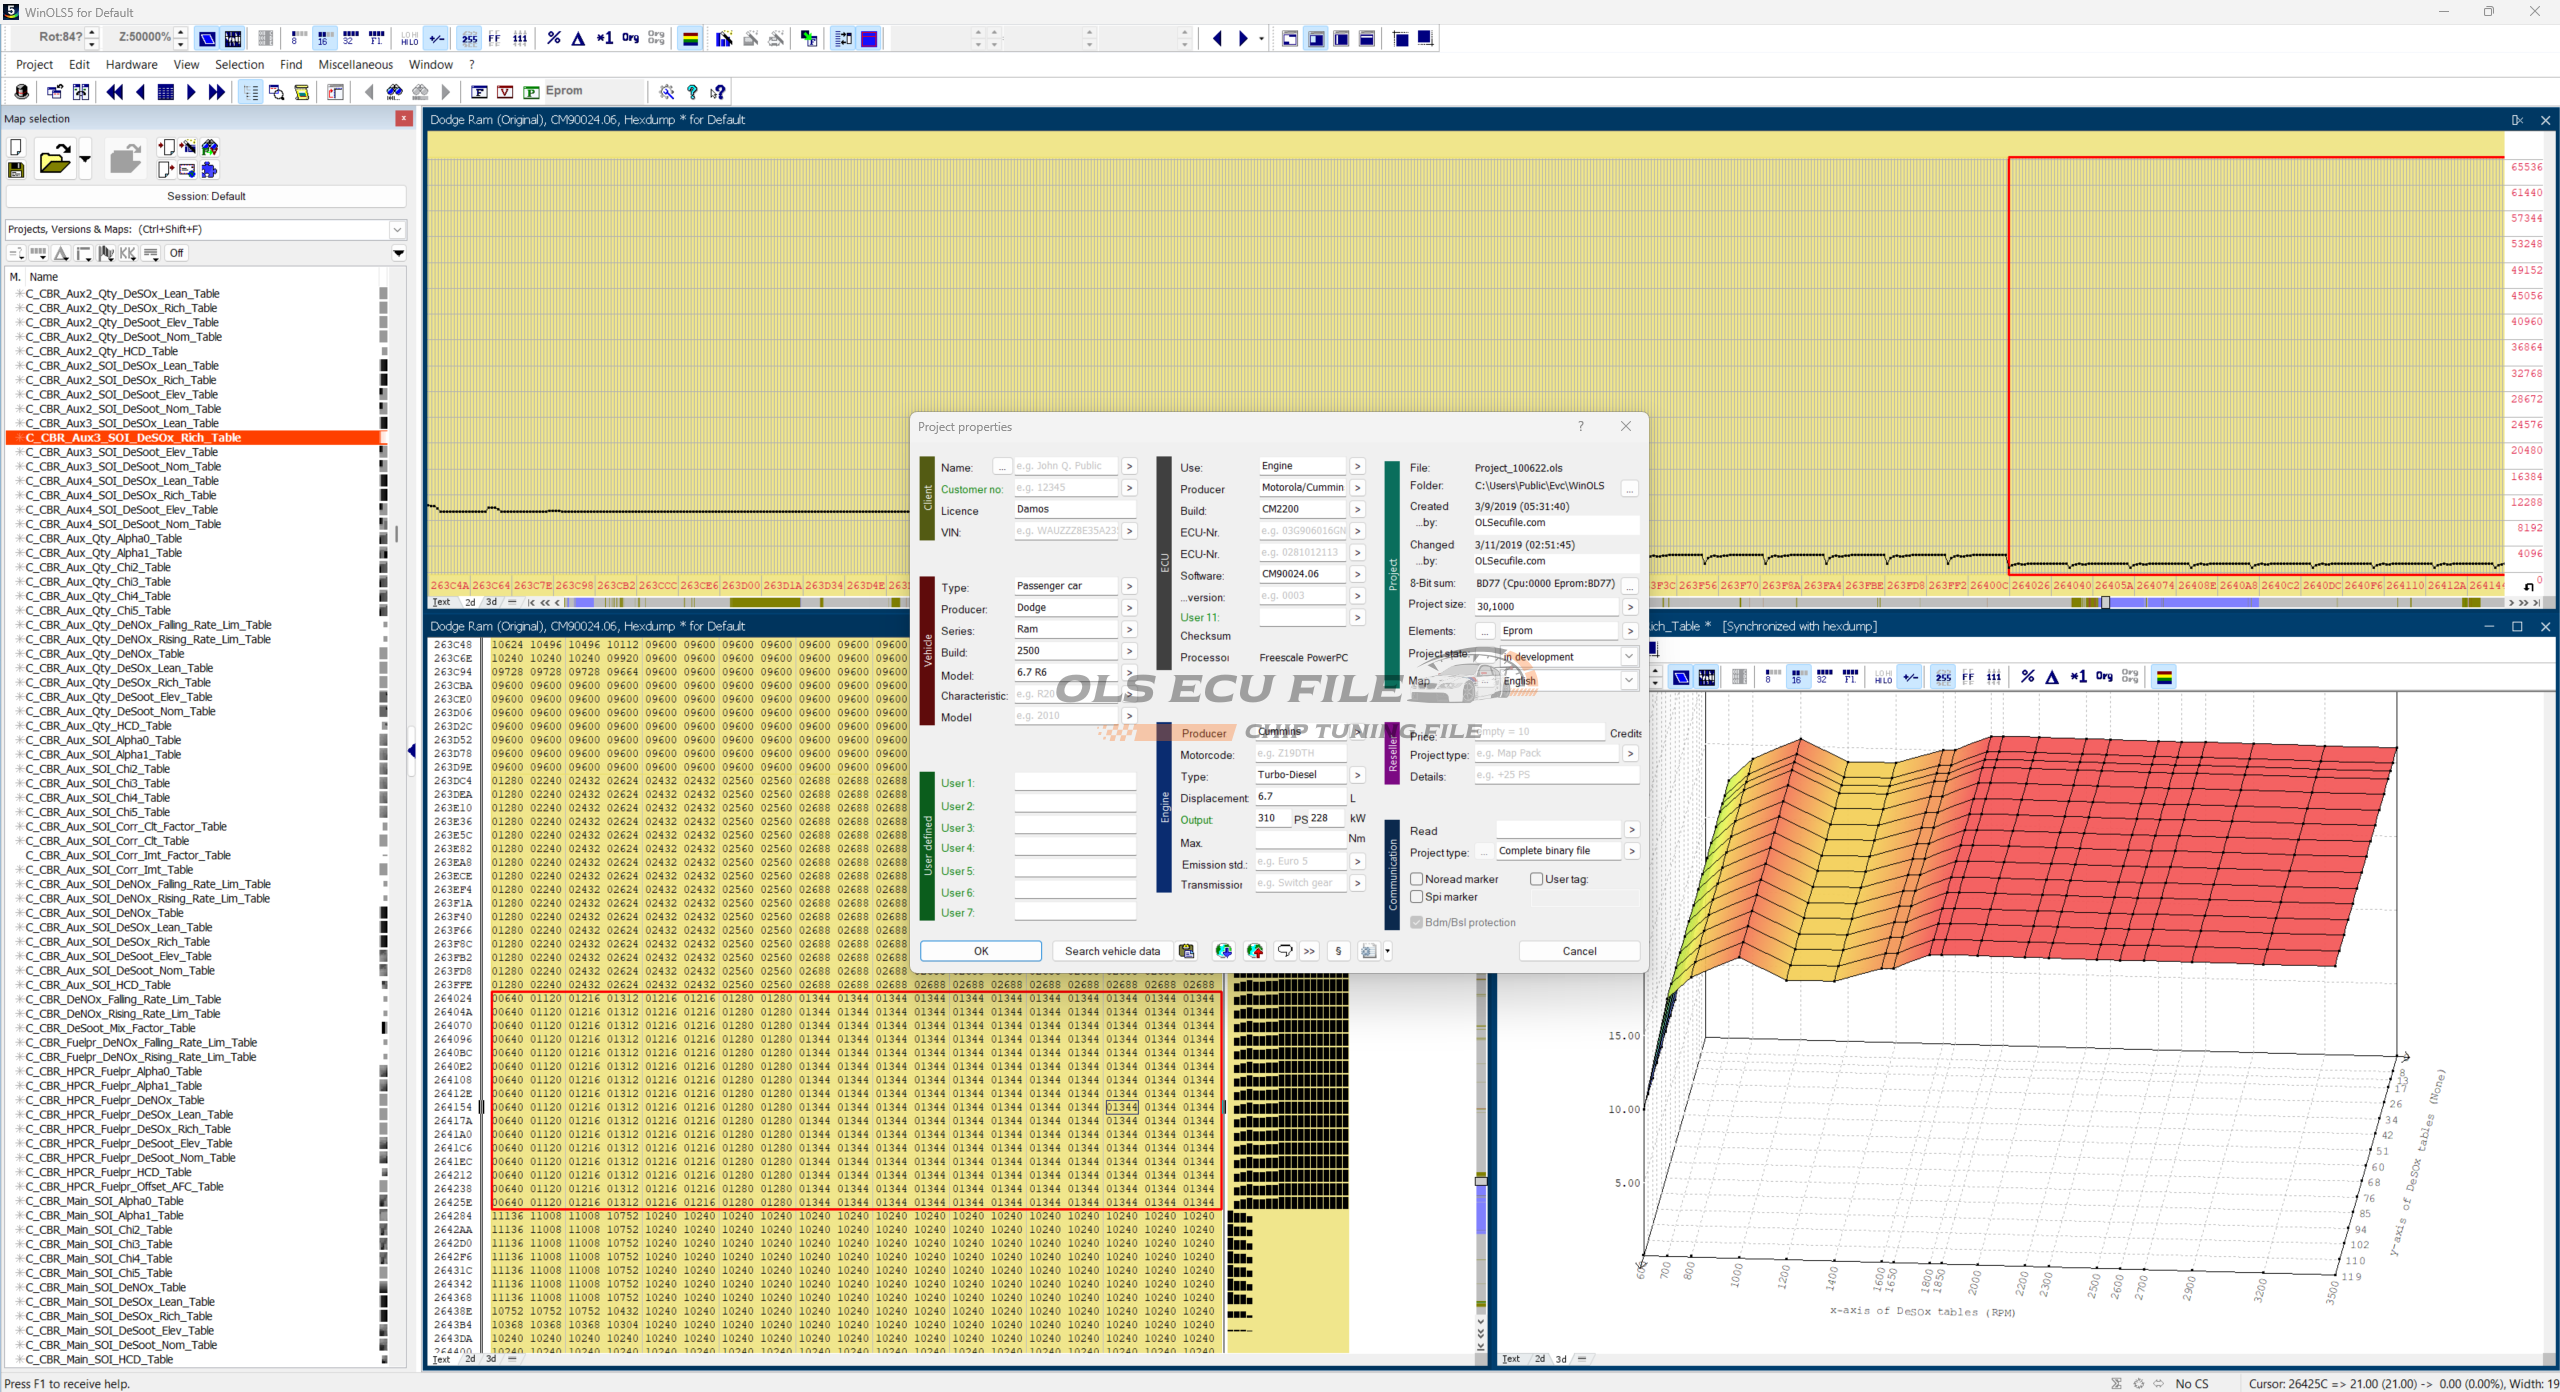Click the open folder icon in Map selection
Viewport: 2560px width, 1392px height.
[x=55, y=159]
